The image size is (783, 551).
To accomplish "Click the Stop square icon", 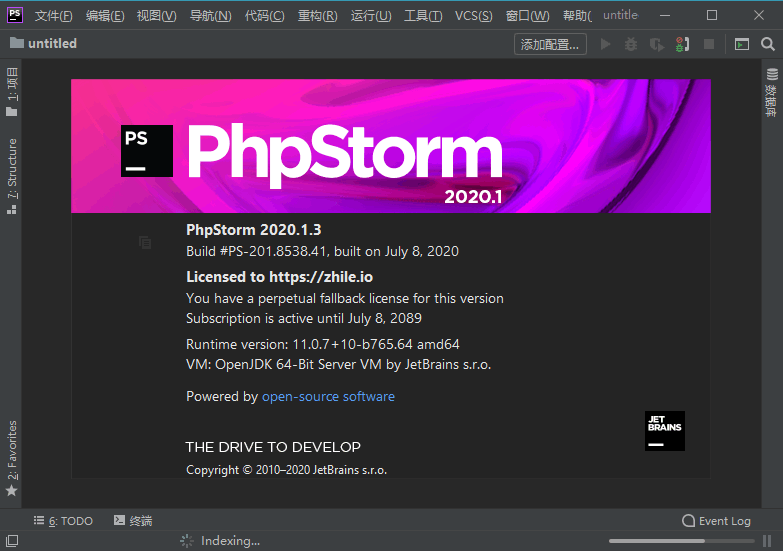I will point(709,44).
